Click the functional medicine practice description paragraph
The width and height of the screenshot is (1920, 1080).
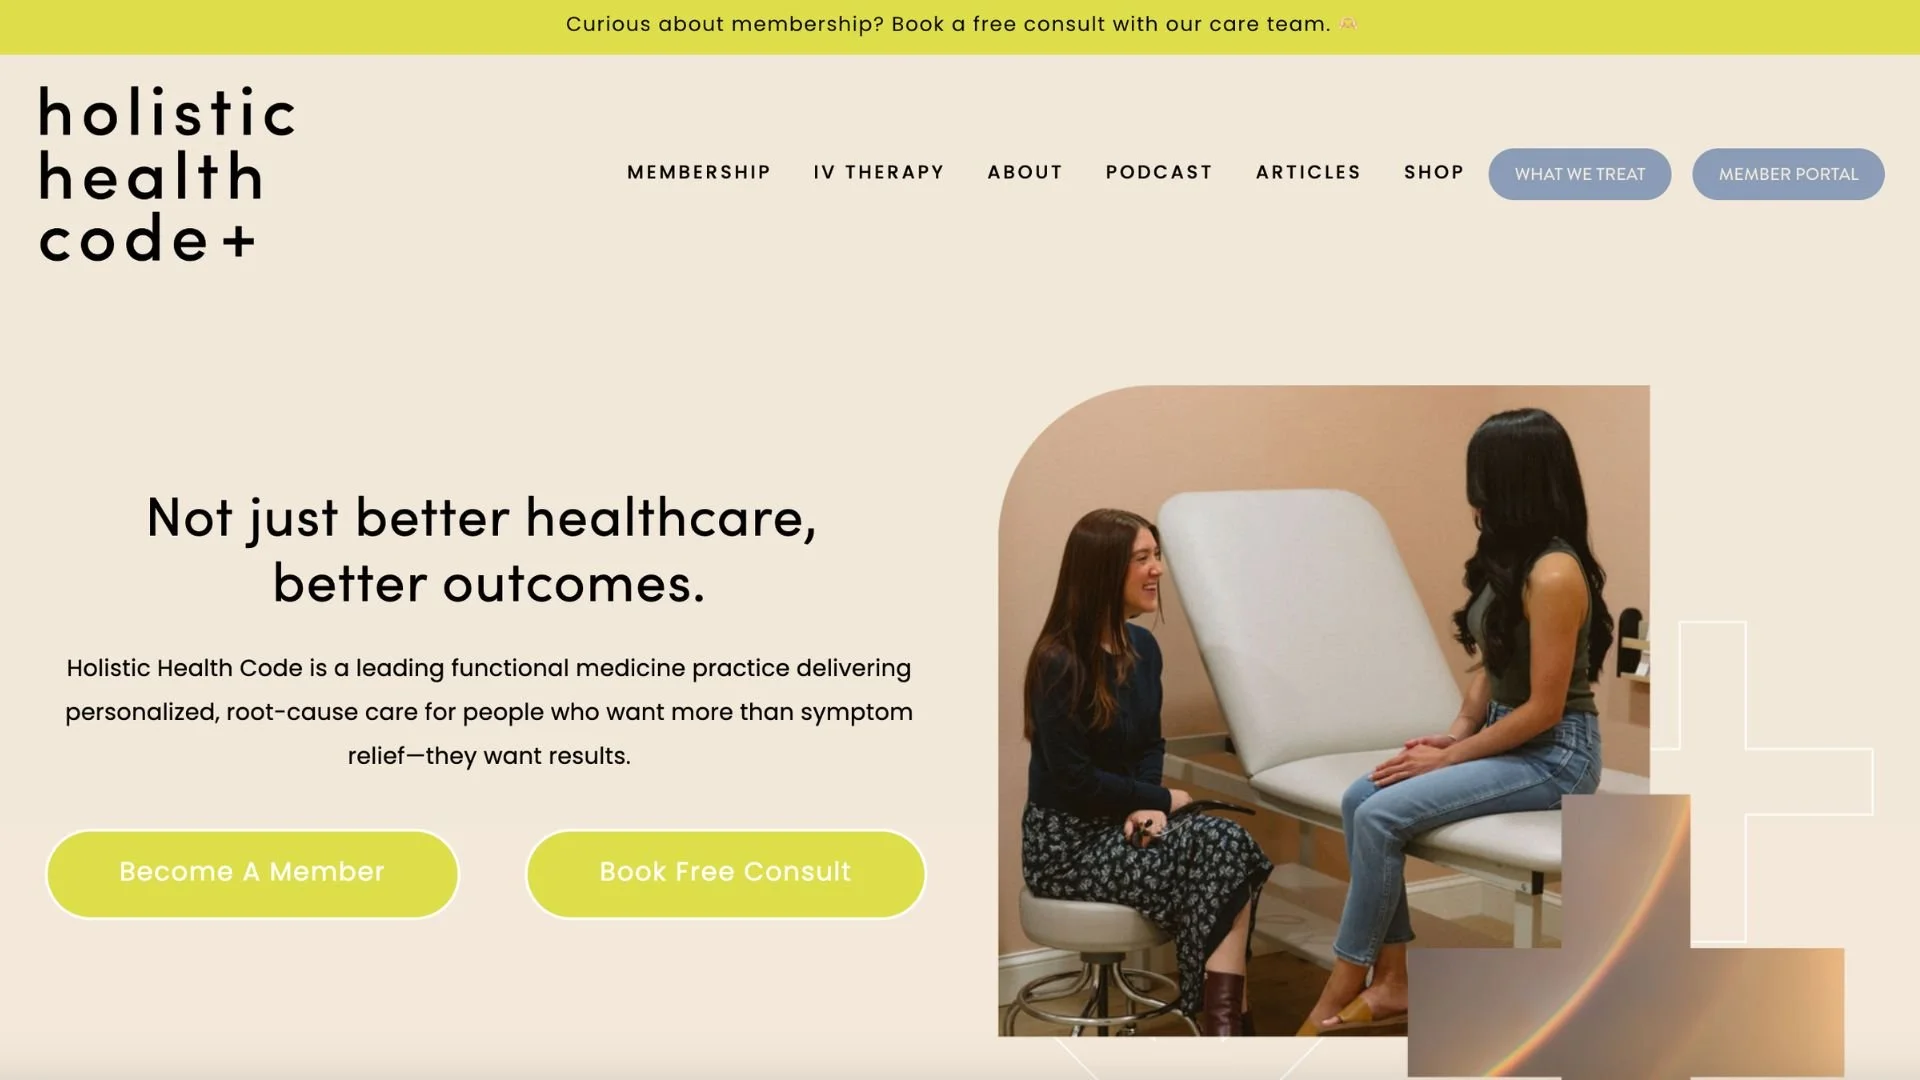[489, 711]
